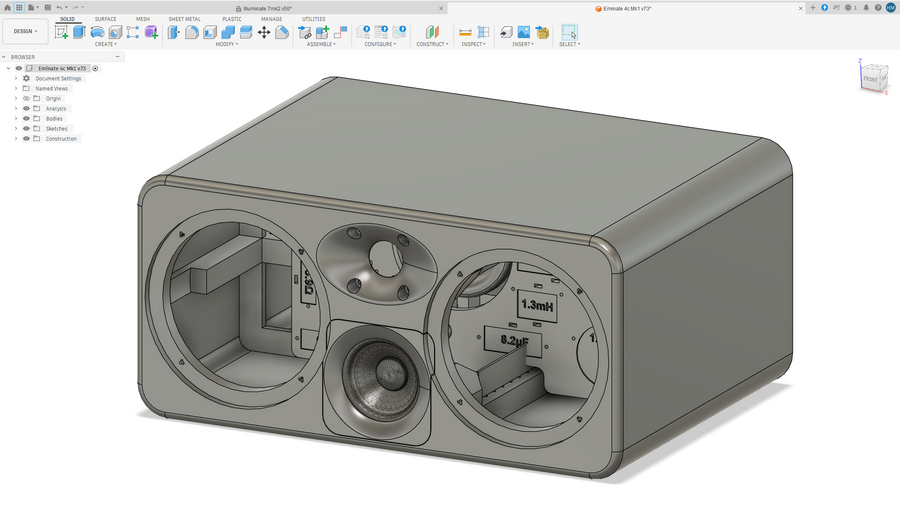This screenshot has height=524, width=900.
Task: Open a new design tab with plus
Action: tap(813, 8)
